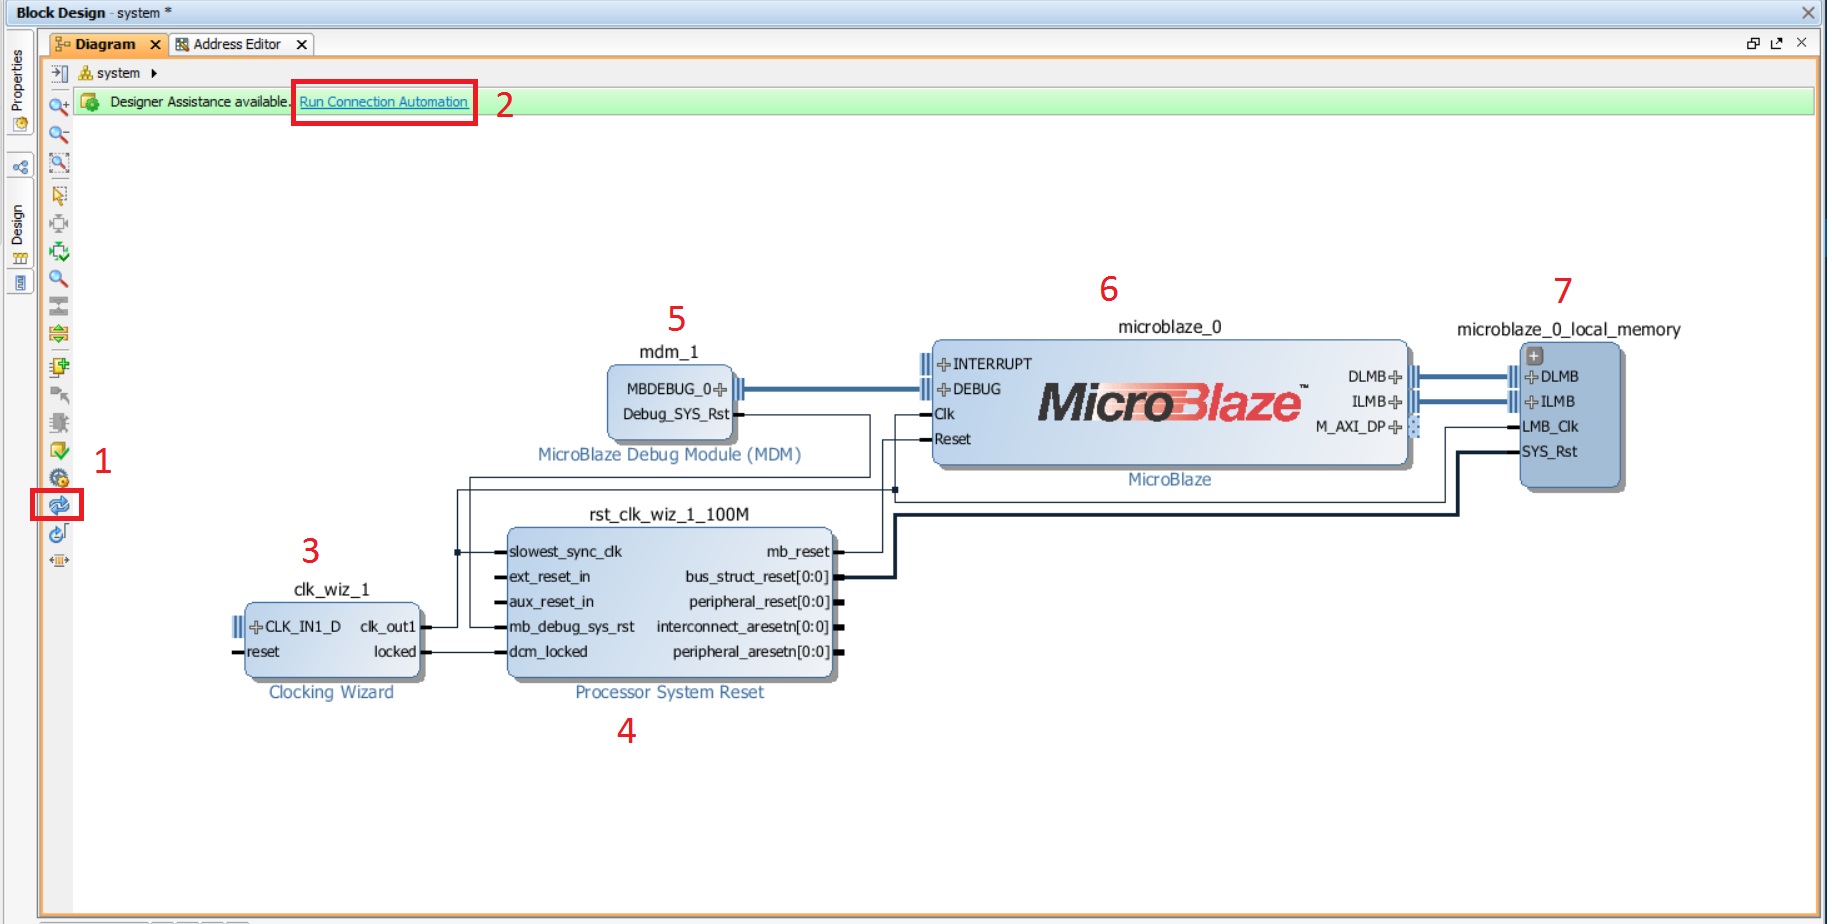Click the Zoom Out magnifier icon

pos(59,134)
